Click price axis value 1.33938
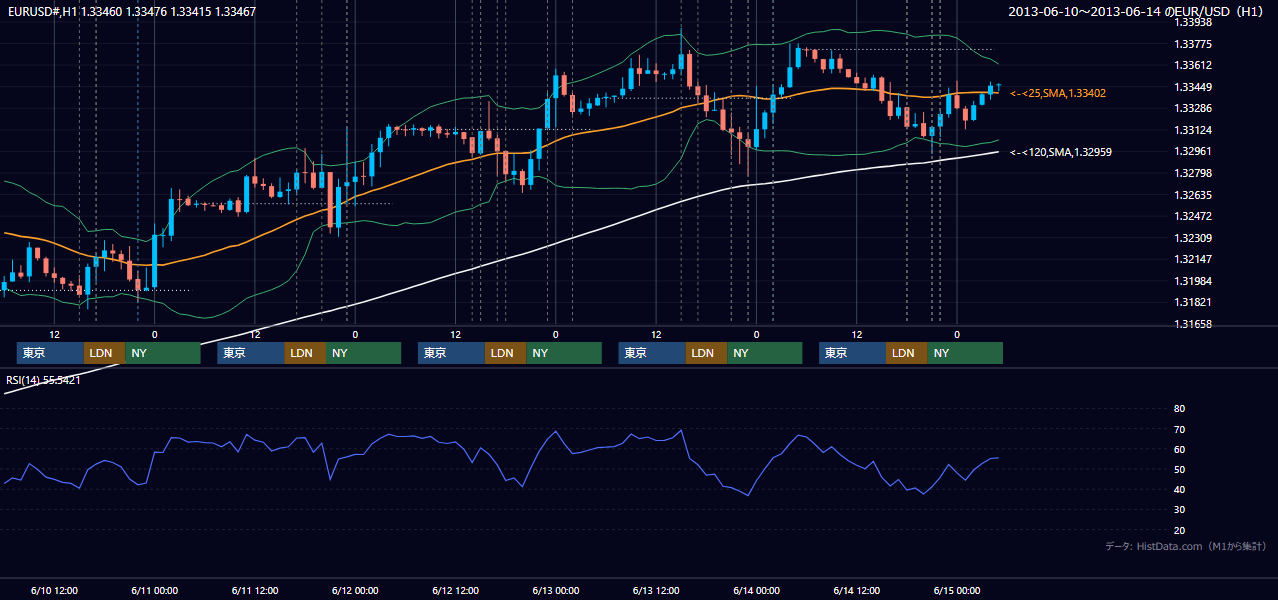 (1193, 22)
